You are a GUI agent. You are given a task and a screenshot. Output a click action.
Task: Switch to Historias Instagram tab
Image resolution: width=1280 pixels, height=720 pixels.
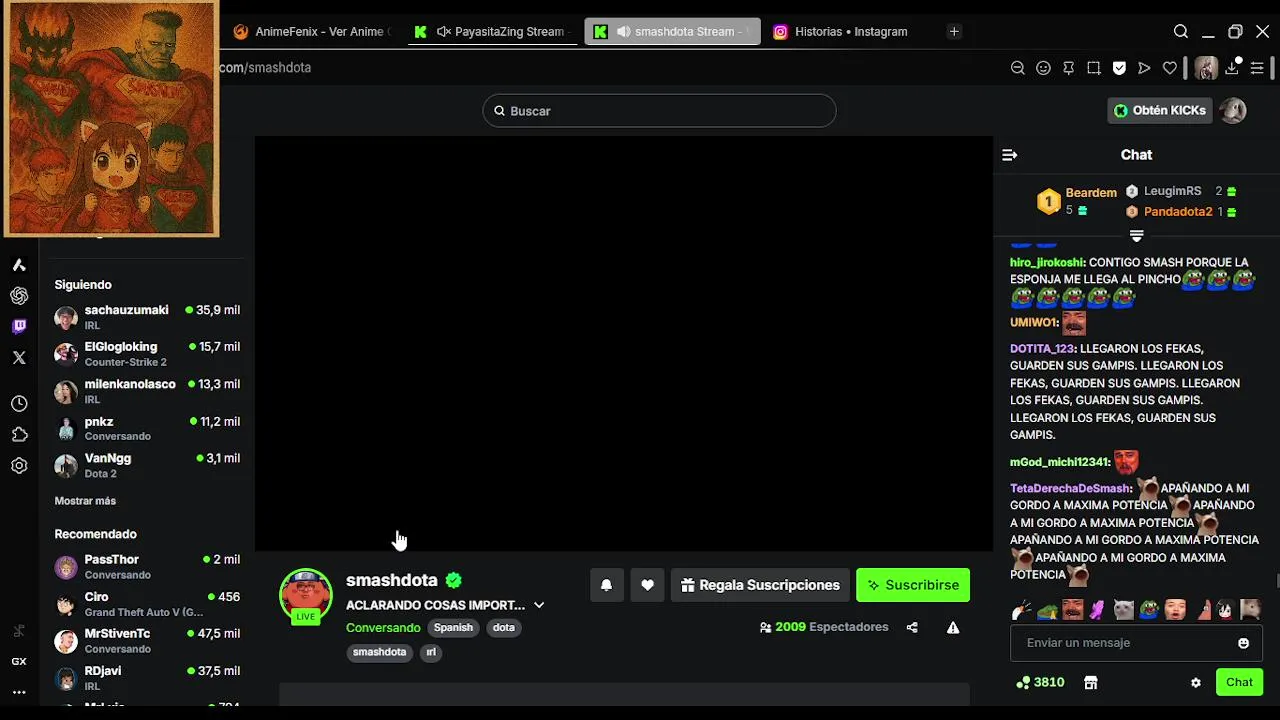click(x=842, y=32)
